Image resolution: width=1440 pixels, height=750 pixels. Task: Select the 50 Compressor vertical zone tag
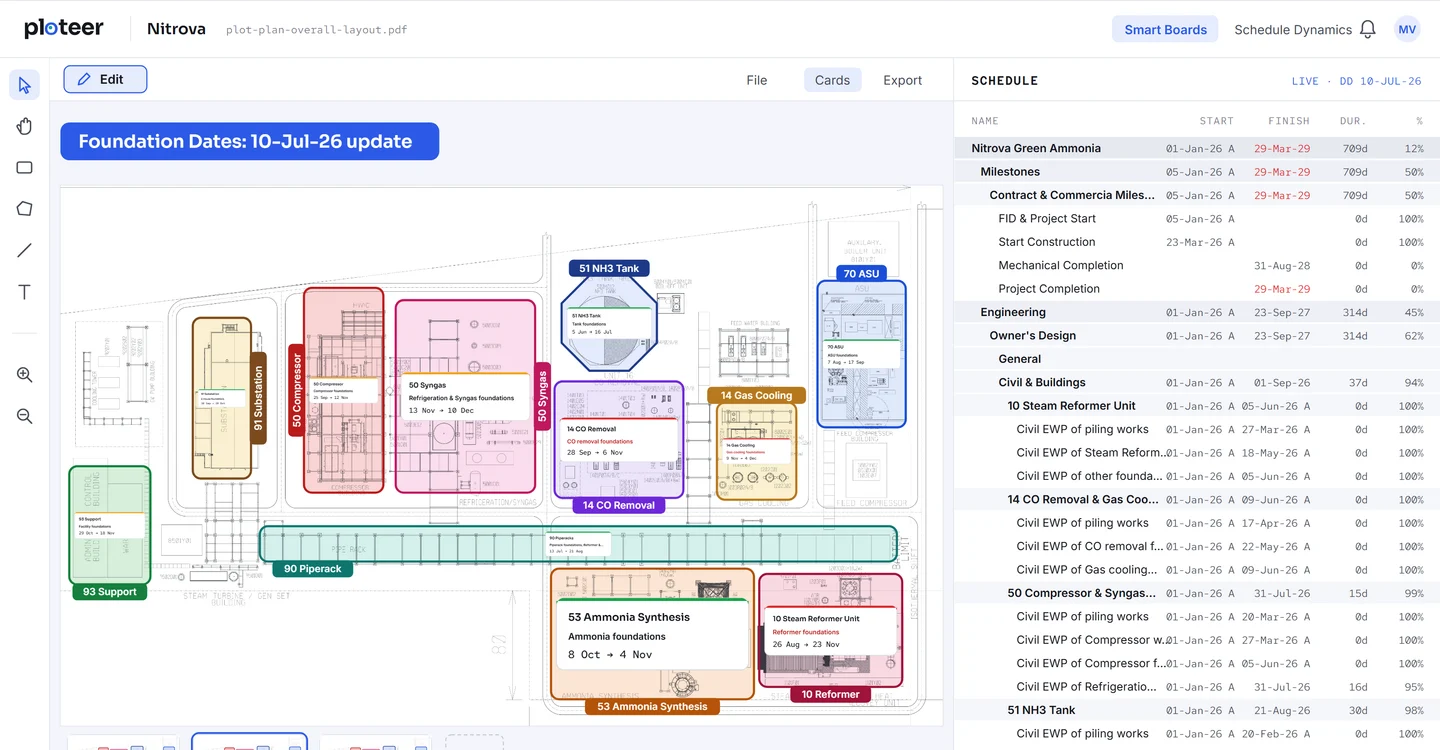(x=296, y=390)
